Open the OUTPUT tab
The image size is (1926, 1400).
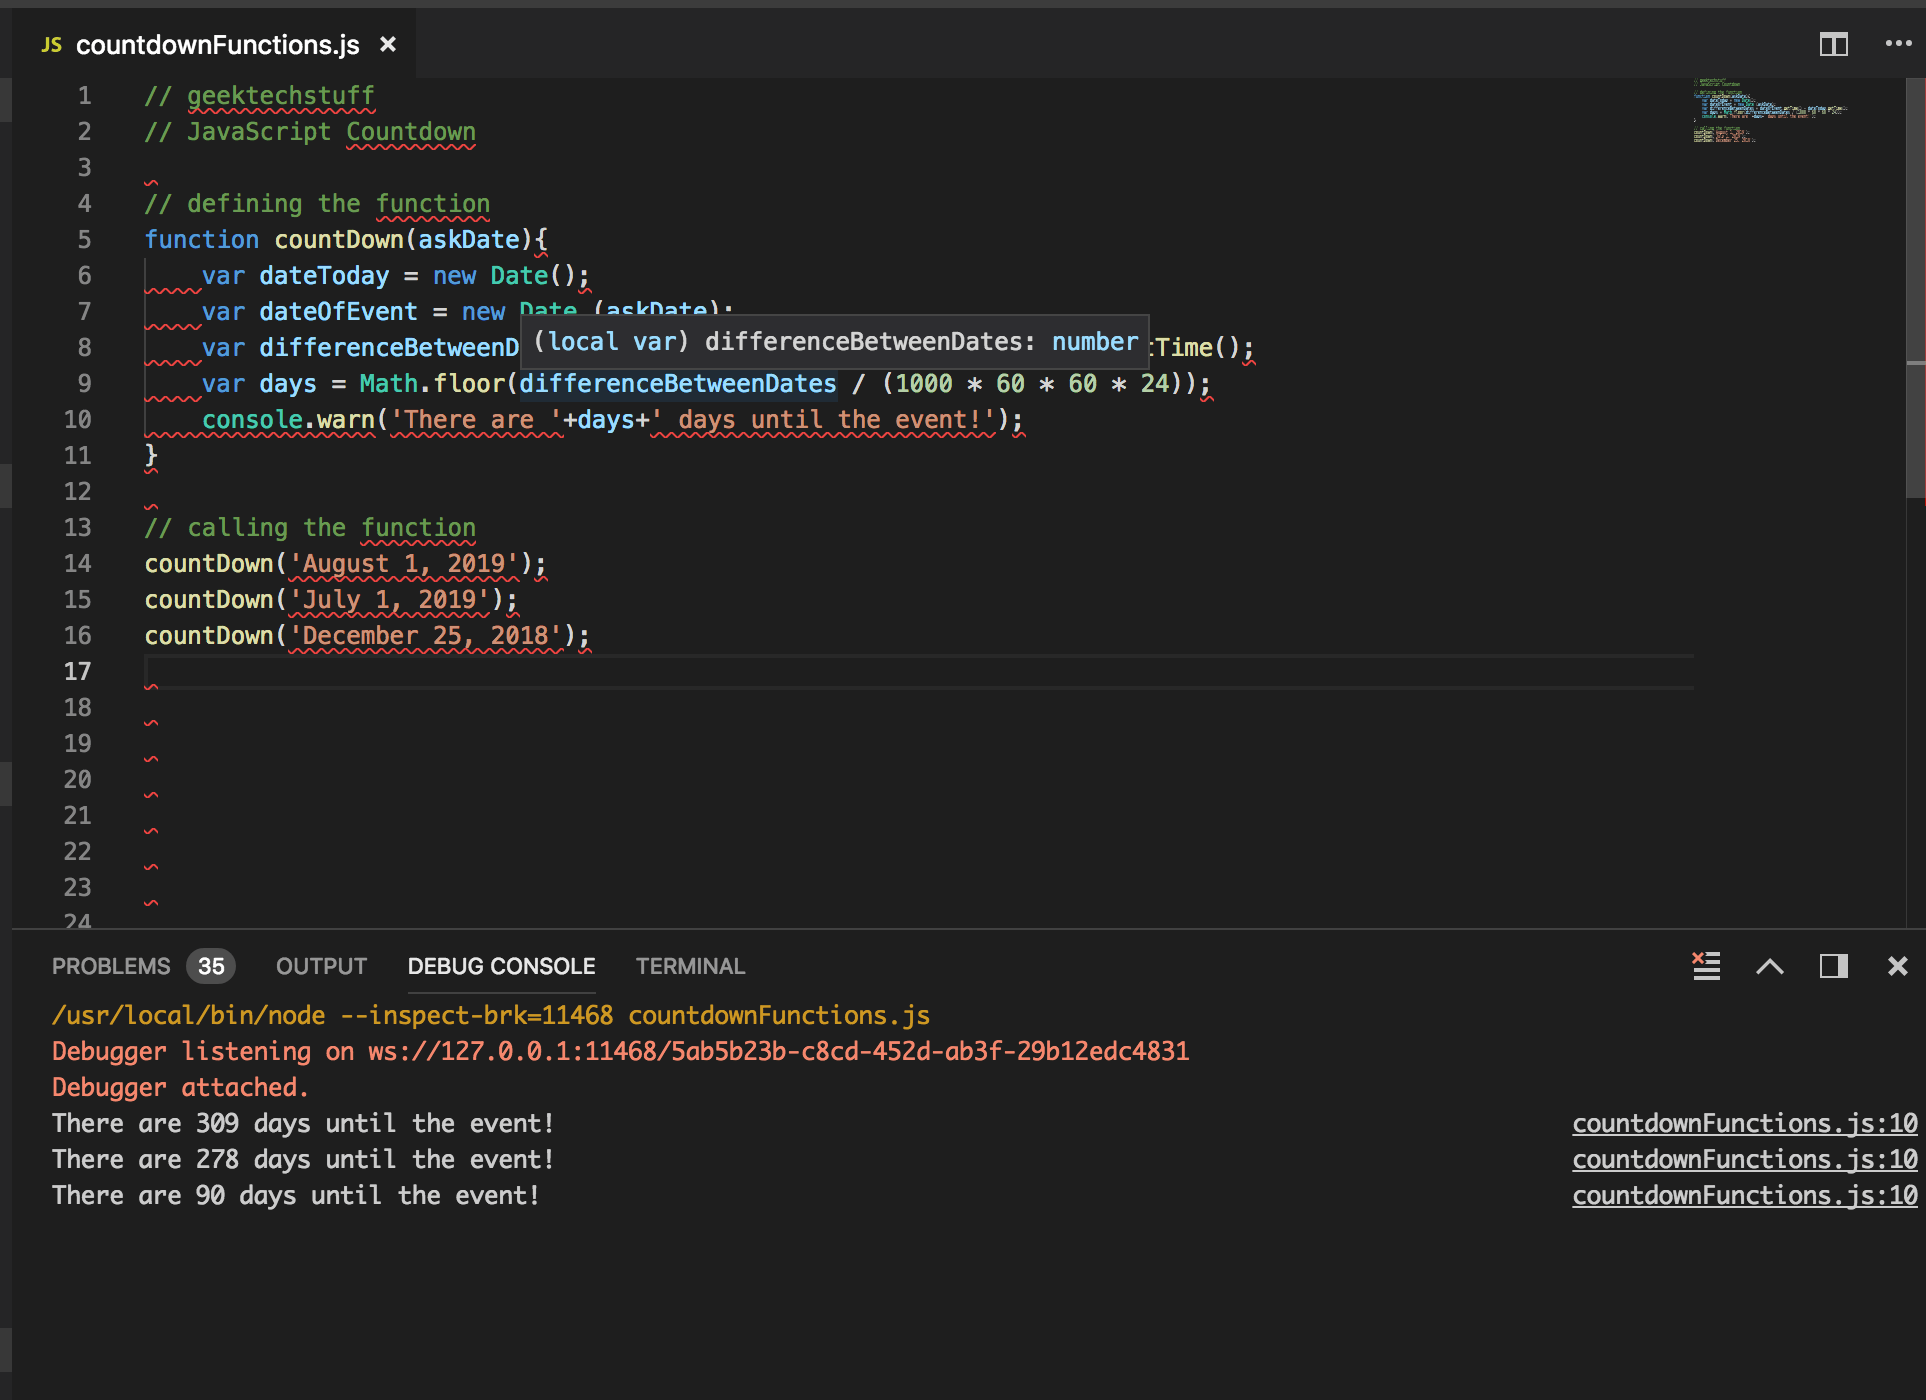click(320, 966)
